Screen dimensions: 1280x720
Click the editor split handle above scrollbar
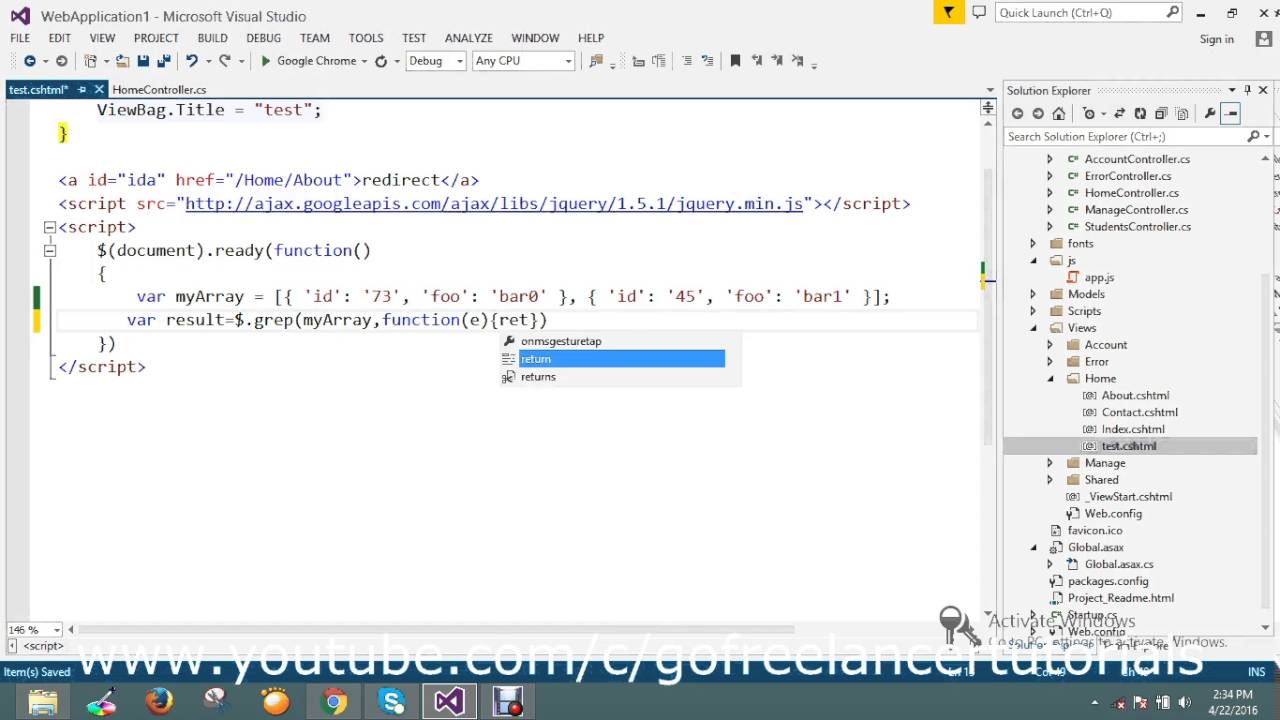(988, 107)
